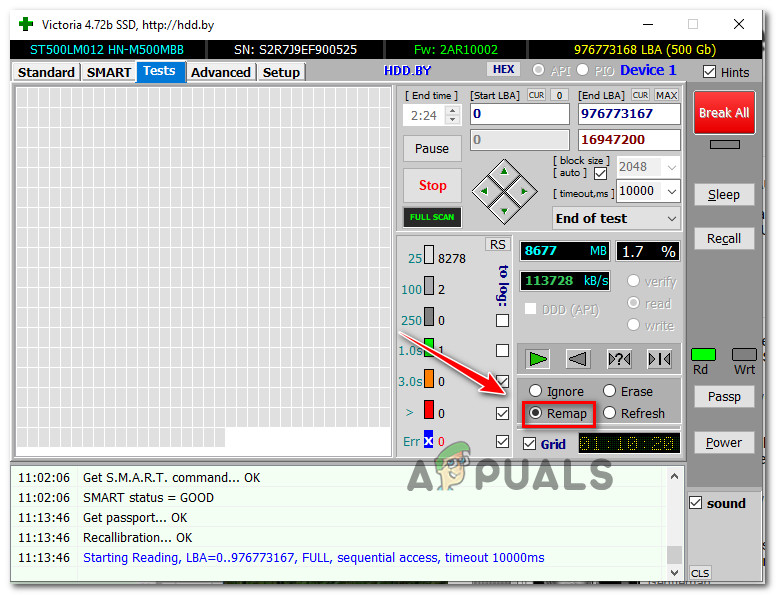The height and width of the screenshot is (595, 776).
Task: Open the block size 2048 dropdown
Action: coord(672,167)
